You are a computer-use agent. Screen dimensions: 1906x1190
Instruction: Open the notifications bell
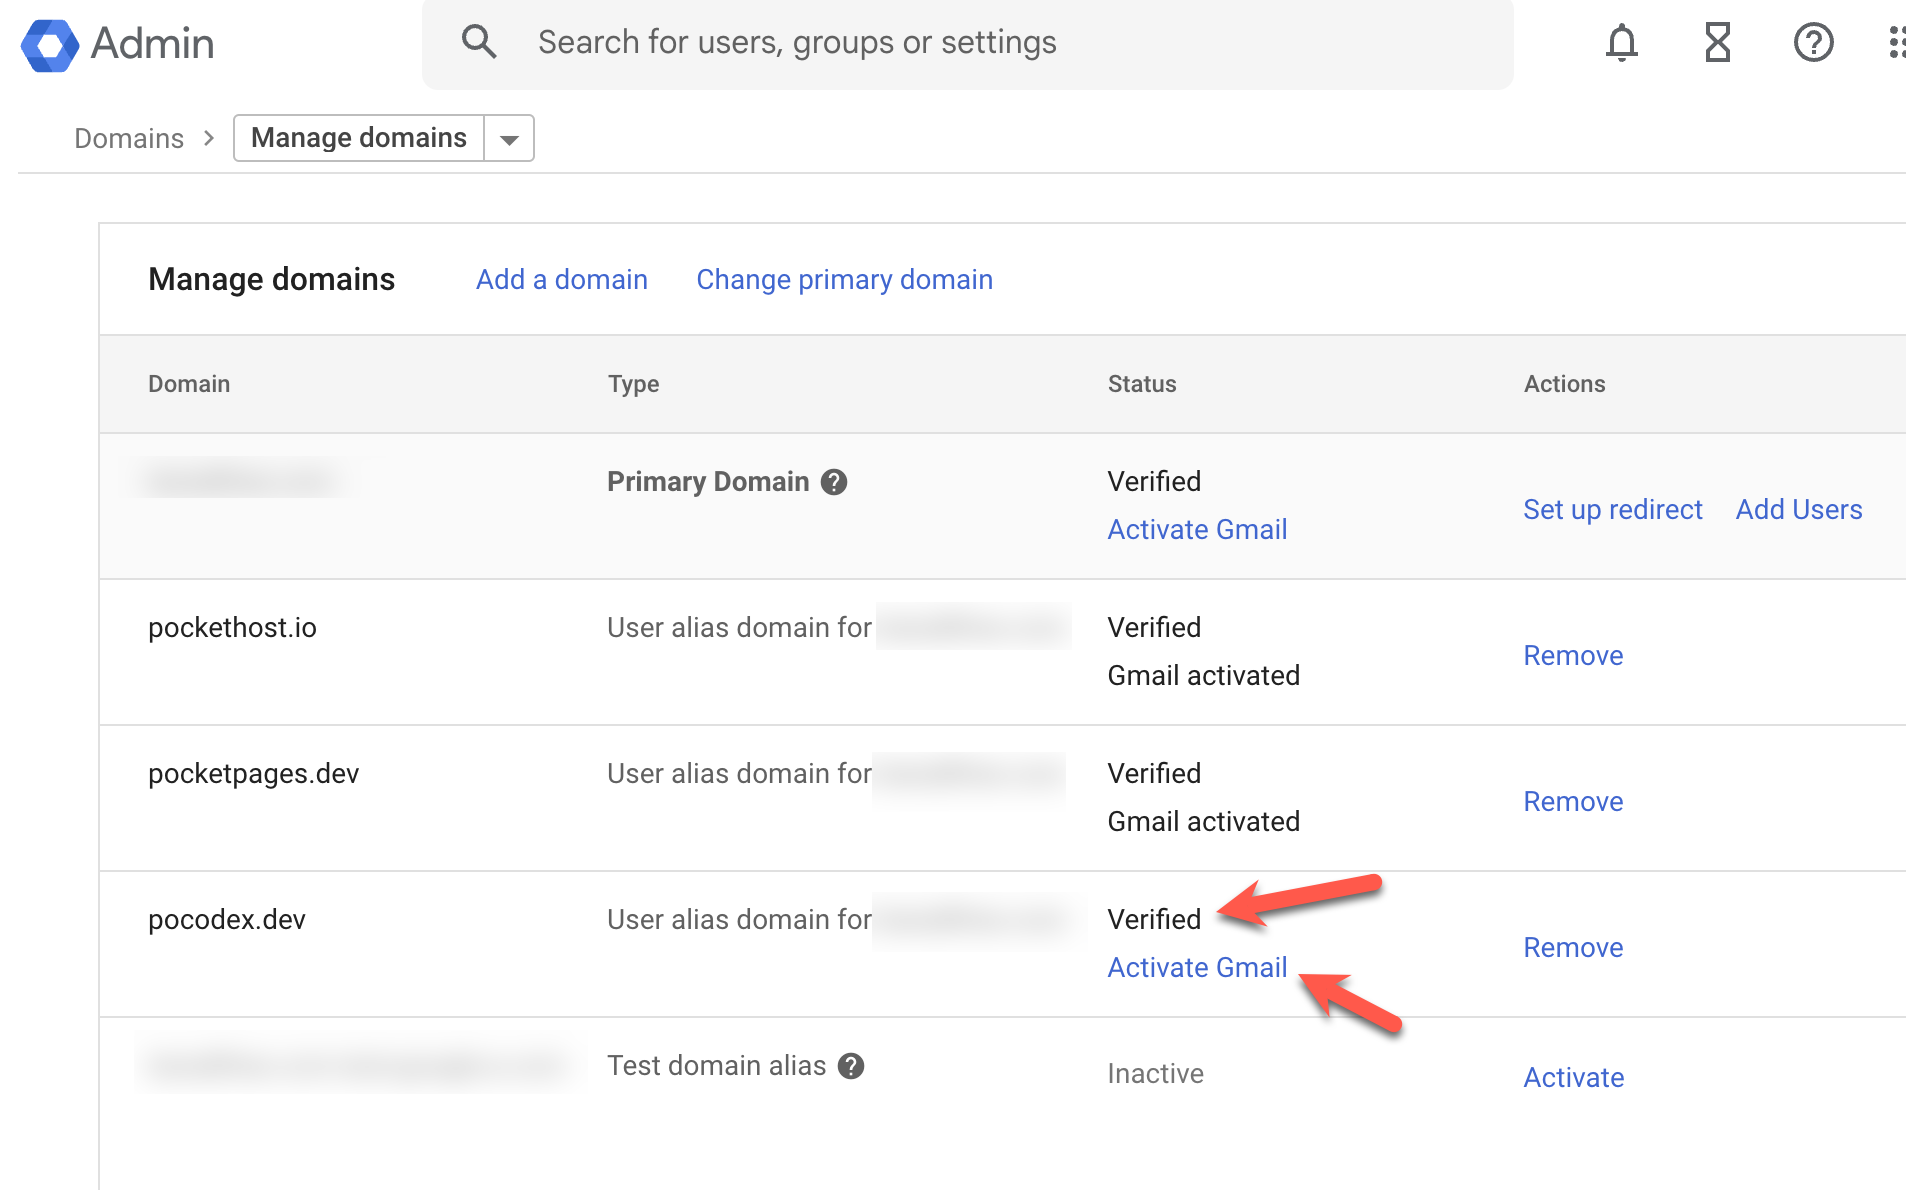click(1621, 43)
